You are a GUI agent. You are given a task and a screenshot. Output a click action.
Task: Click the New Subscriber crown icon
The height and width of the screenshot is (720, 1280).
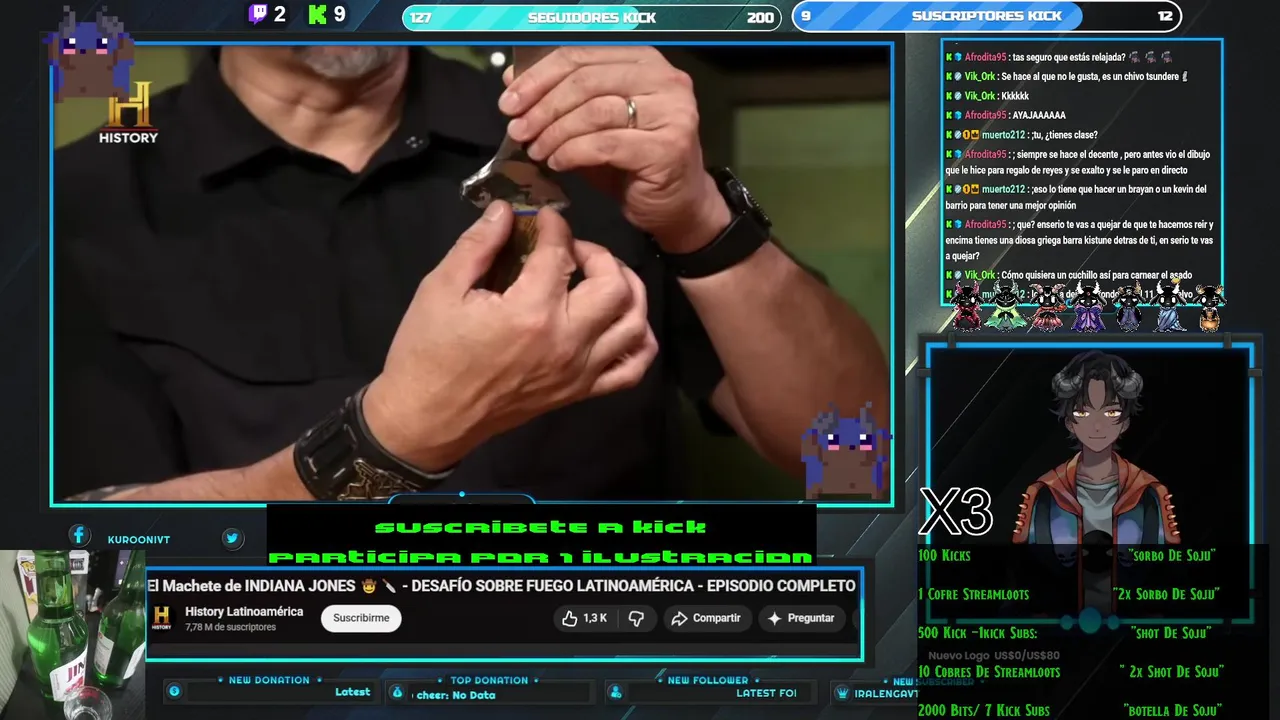842,693
